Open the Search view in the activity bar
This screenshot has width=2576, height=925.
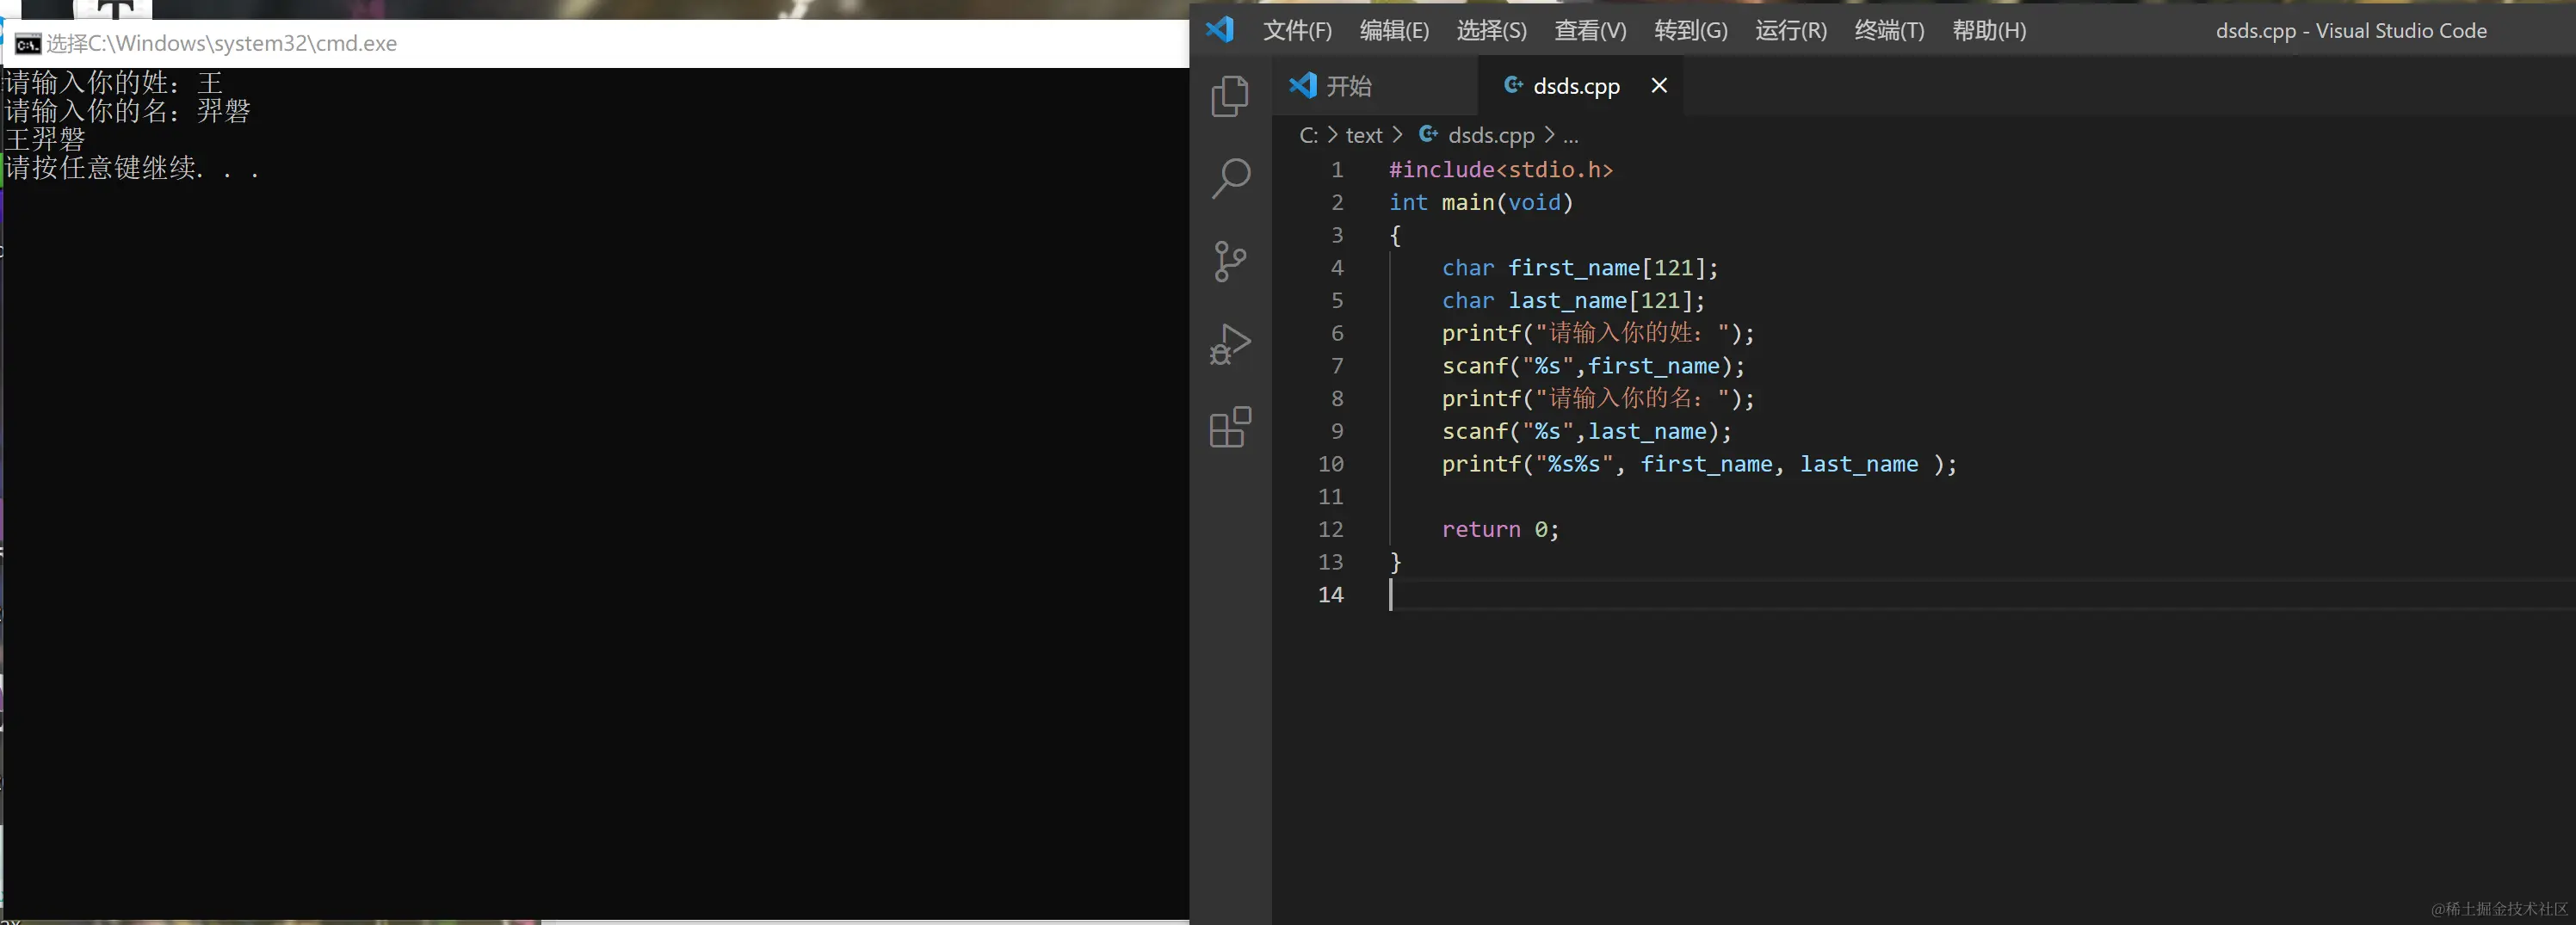click(x=1230, y=179)
